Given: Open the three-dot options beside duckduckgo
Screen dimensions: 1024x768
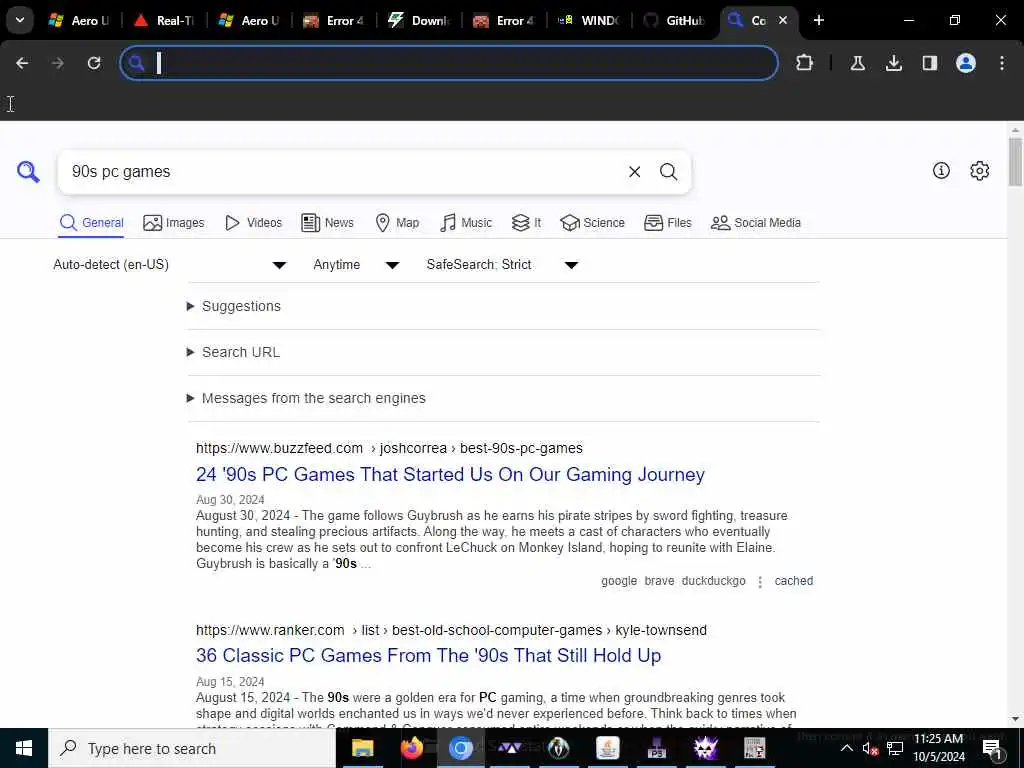Looking at the screenshot, I should tap(760, 581).
